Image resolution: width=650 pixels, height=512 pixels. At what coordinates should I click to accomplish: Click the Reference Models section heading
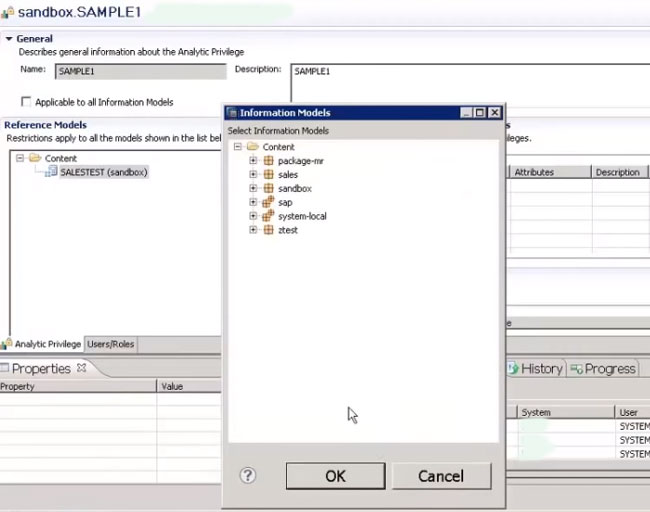(x=45, y=125)
